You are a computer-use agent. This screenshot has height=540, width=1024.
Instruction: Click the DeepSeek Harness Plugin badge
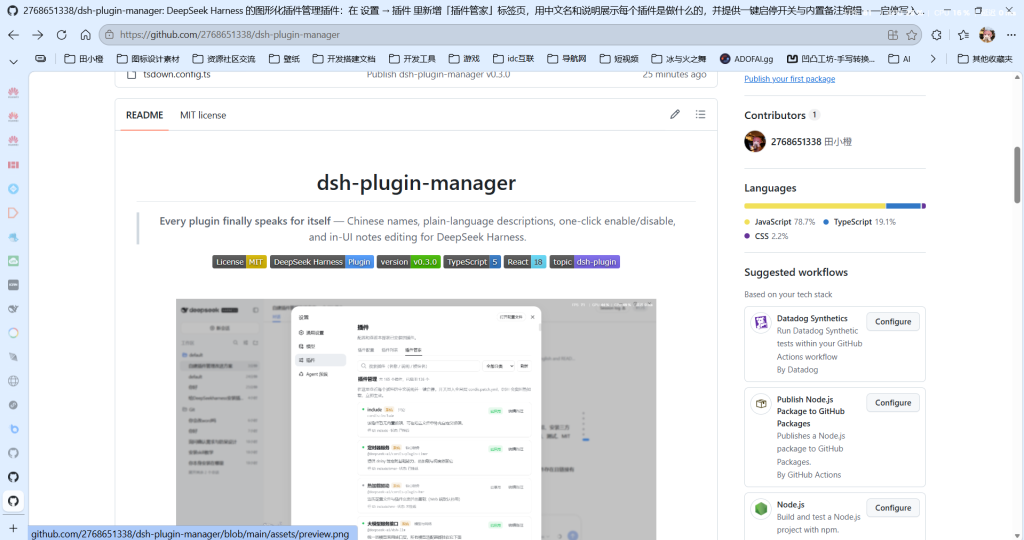point(322,262)
